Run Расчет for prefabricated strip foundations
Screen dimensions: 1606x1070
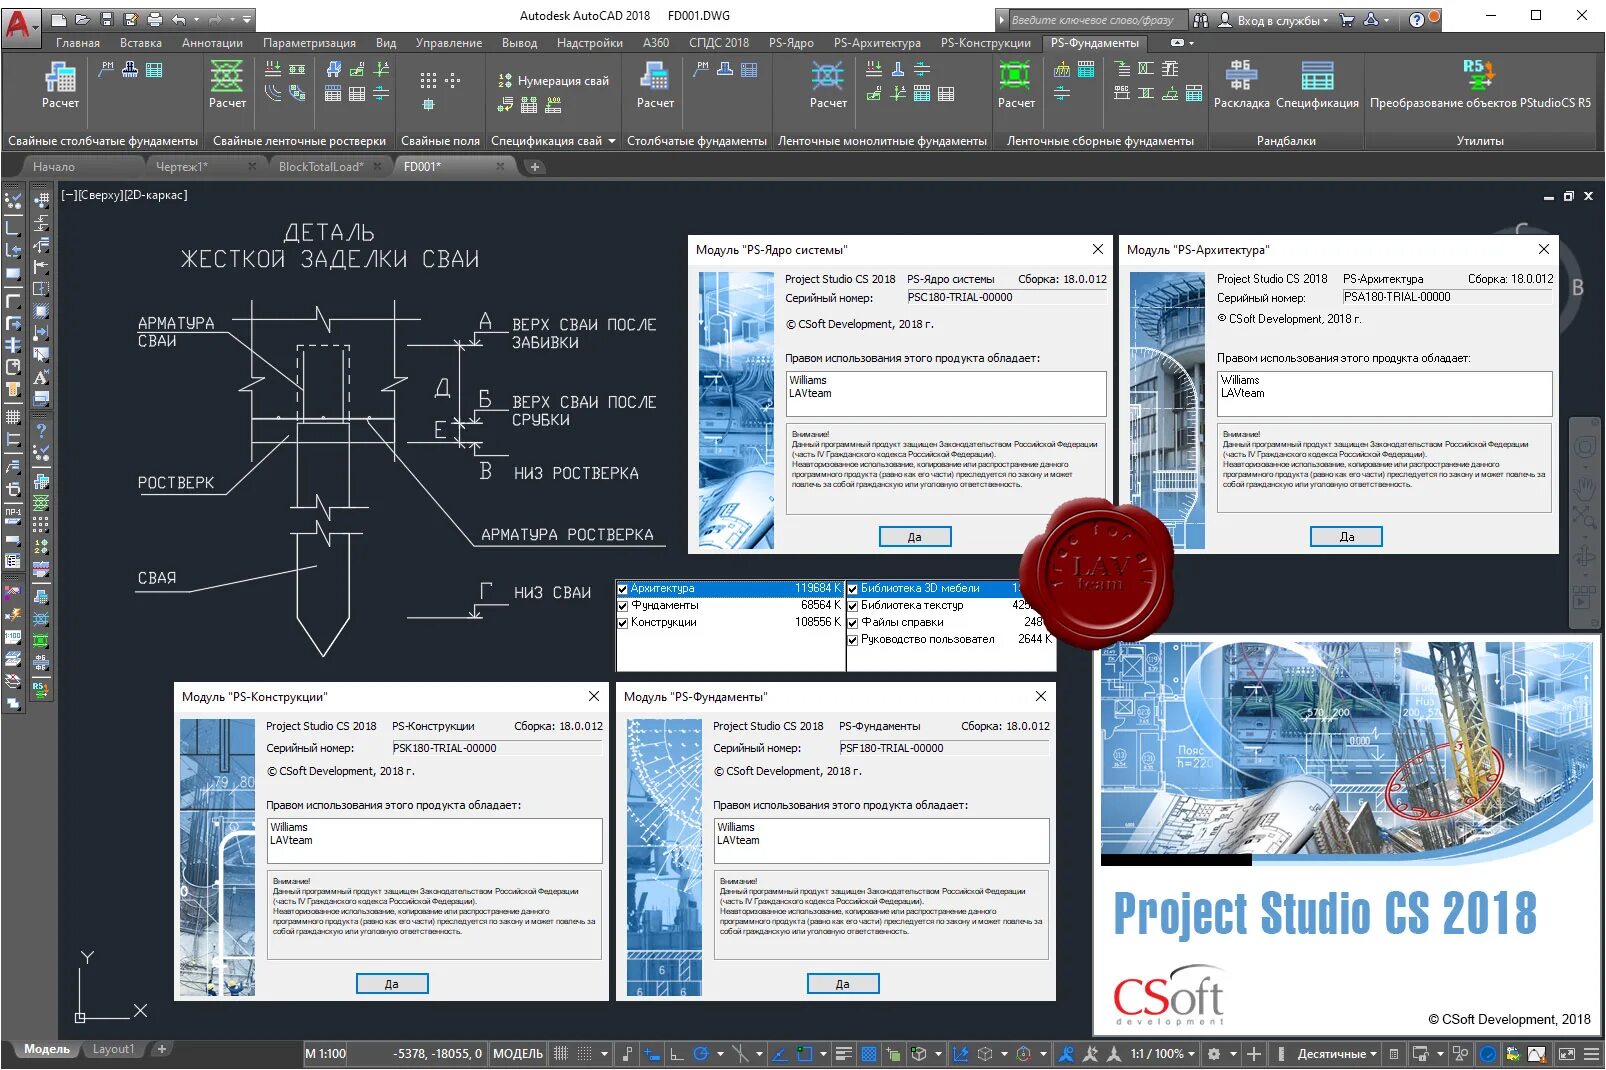1016,84
